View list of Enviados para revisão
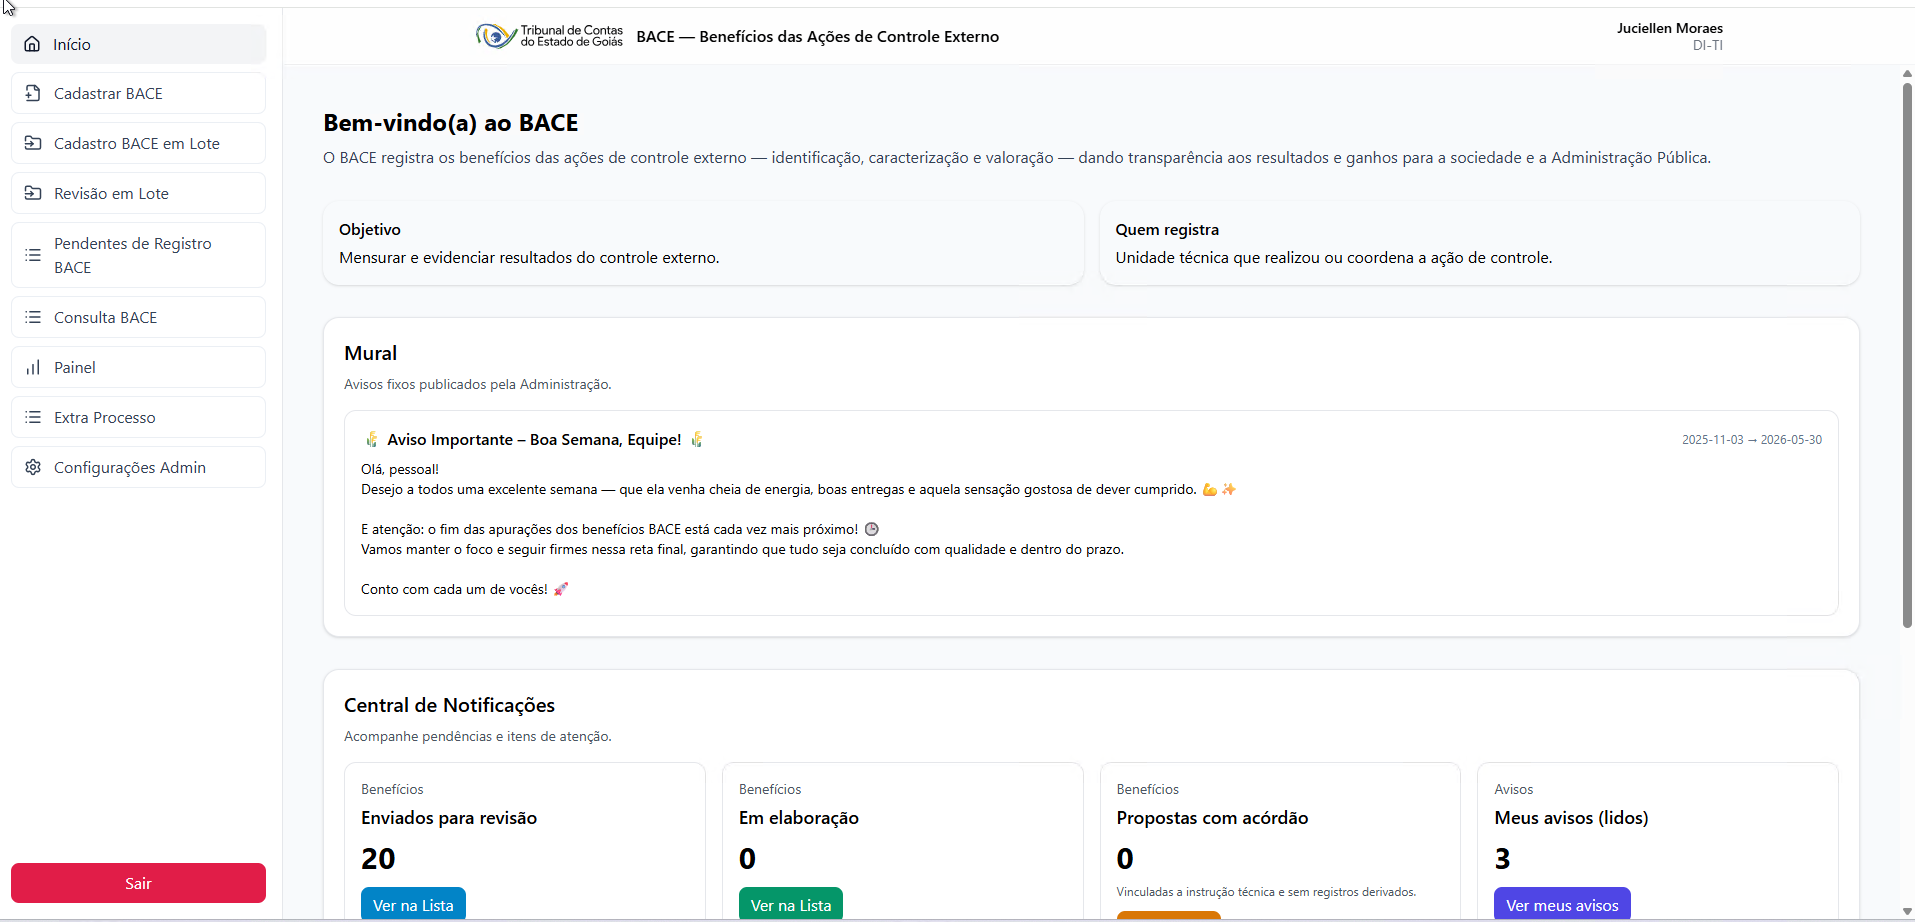The height and width of the screenshot is (922, 1915). tap(413, 904)
